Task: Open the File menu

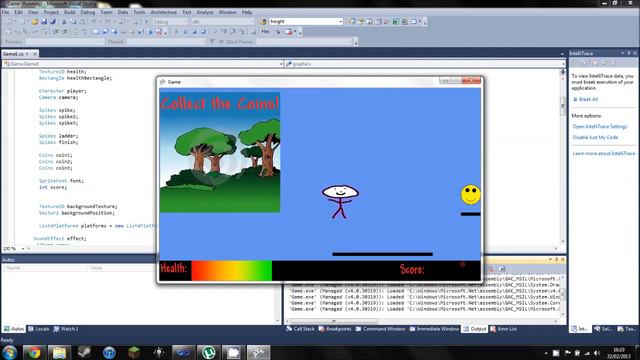Action: (5, 12)
